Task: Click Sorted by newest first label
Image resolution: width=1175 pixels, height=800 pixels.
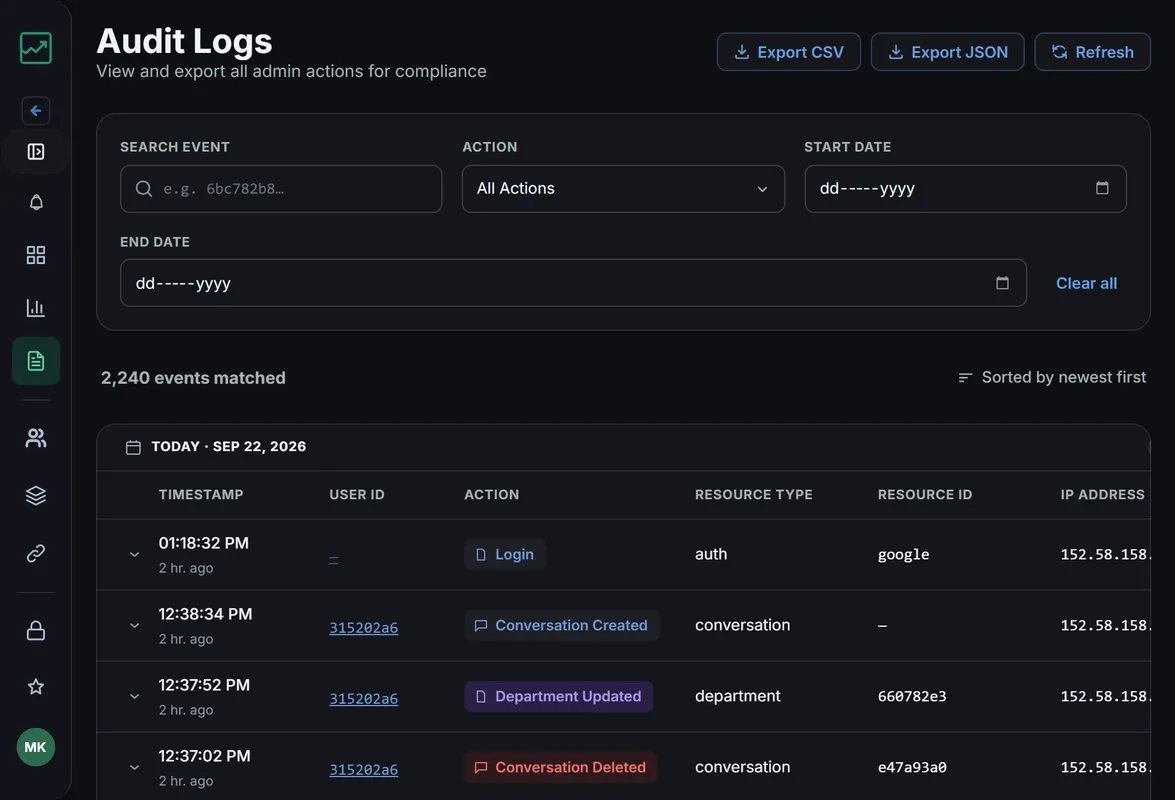Action: [1063, 378]
